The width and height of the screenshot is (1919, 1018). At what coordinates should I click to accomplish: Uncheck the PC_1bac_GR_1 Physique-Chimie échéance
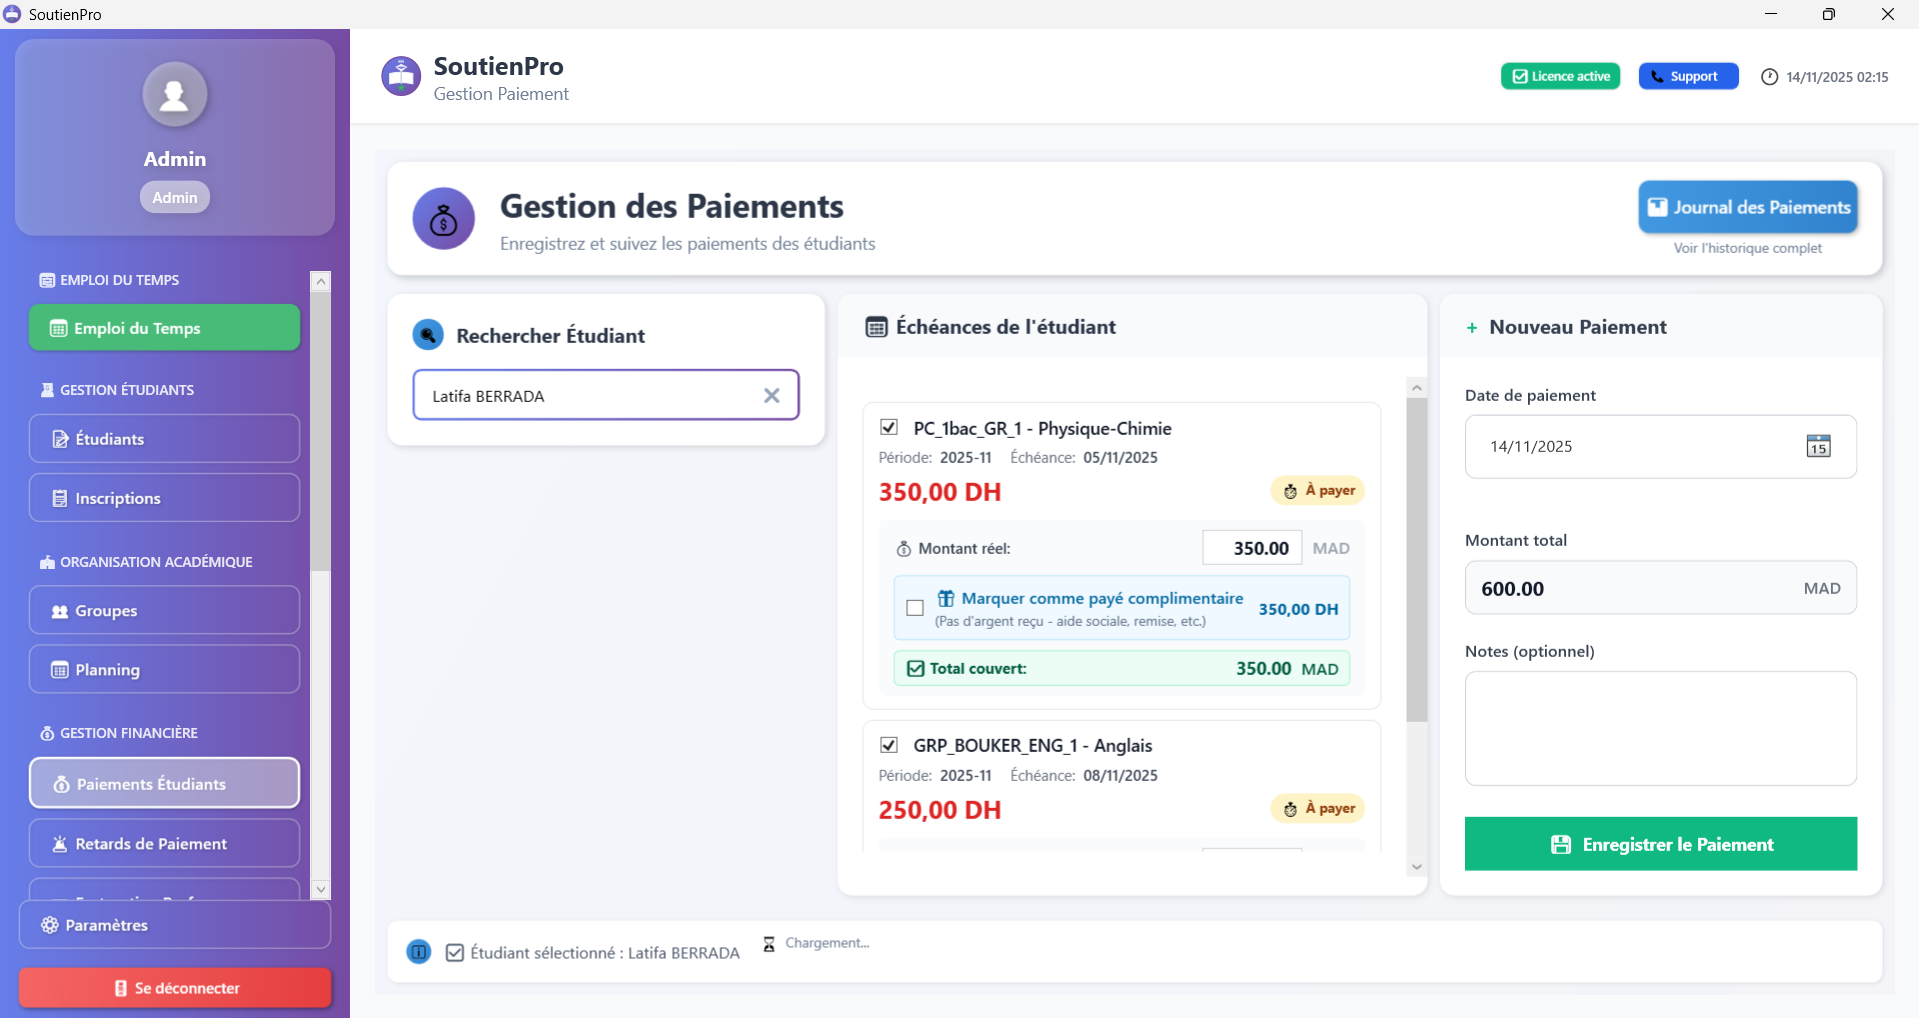(889, 427)
